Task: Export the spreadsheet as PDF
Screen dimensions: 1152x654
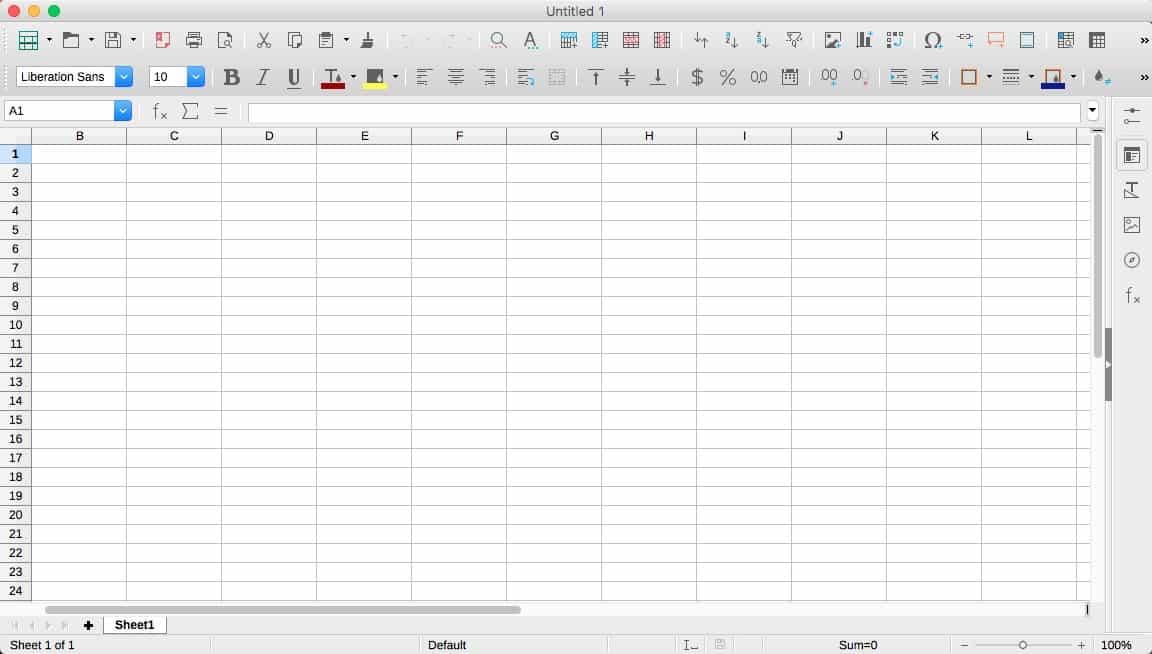Action: click(x=162, y=40)
